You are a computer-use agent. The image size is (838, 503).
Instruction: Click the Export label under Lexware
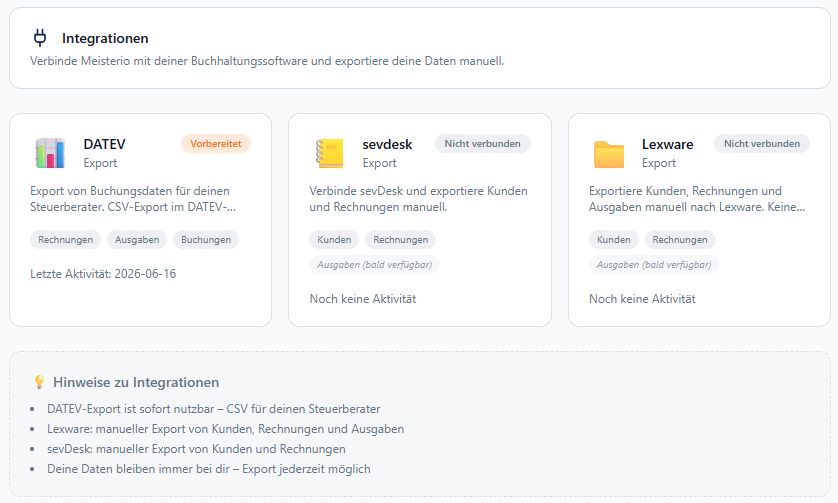pos(659,163)
